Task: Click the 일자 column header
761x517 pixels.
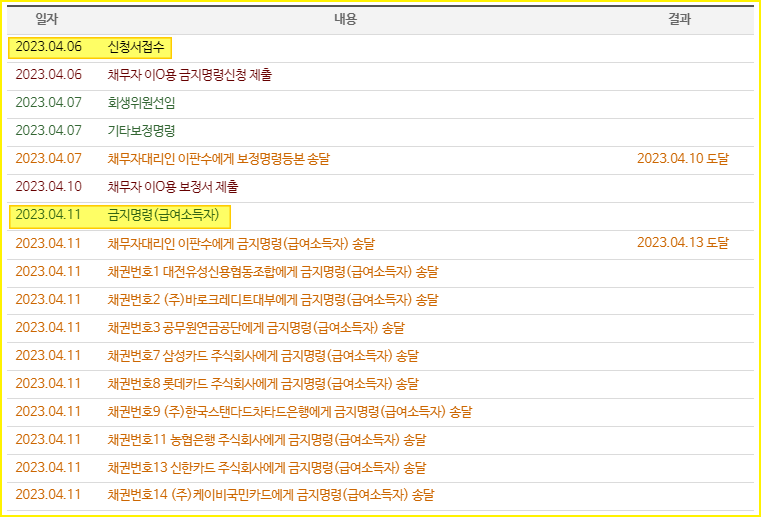Action: 47,19
